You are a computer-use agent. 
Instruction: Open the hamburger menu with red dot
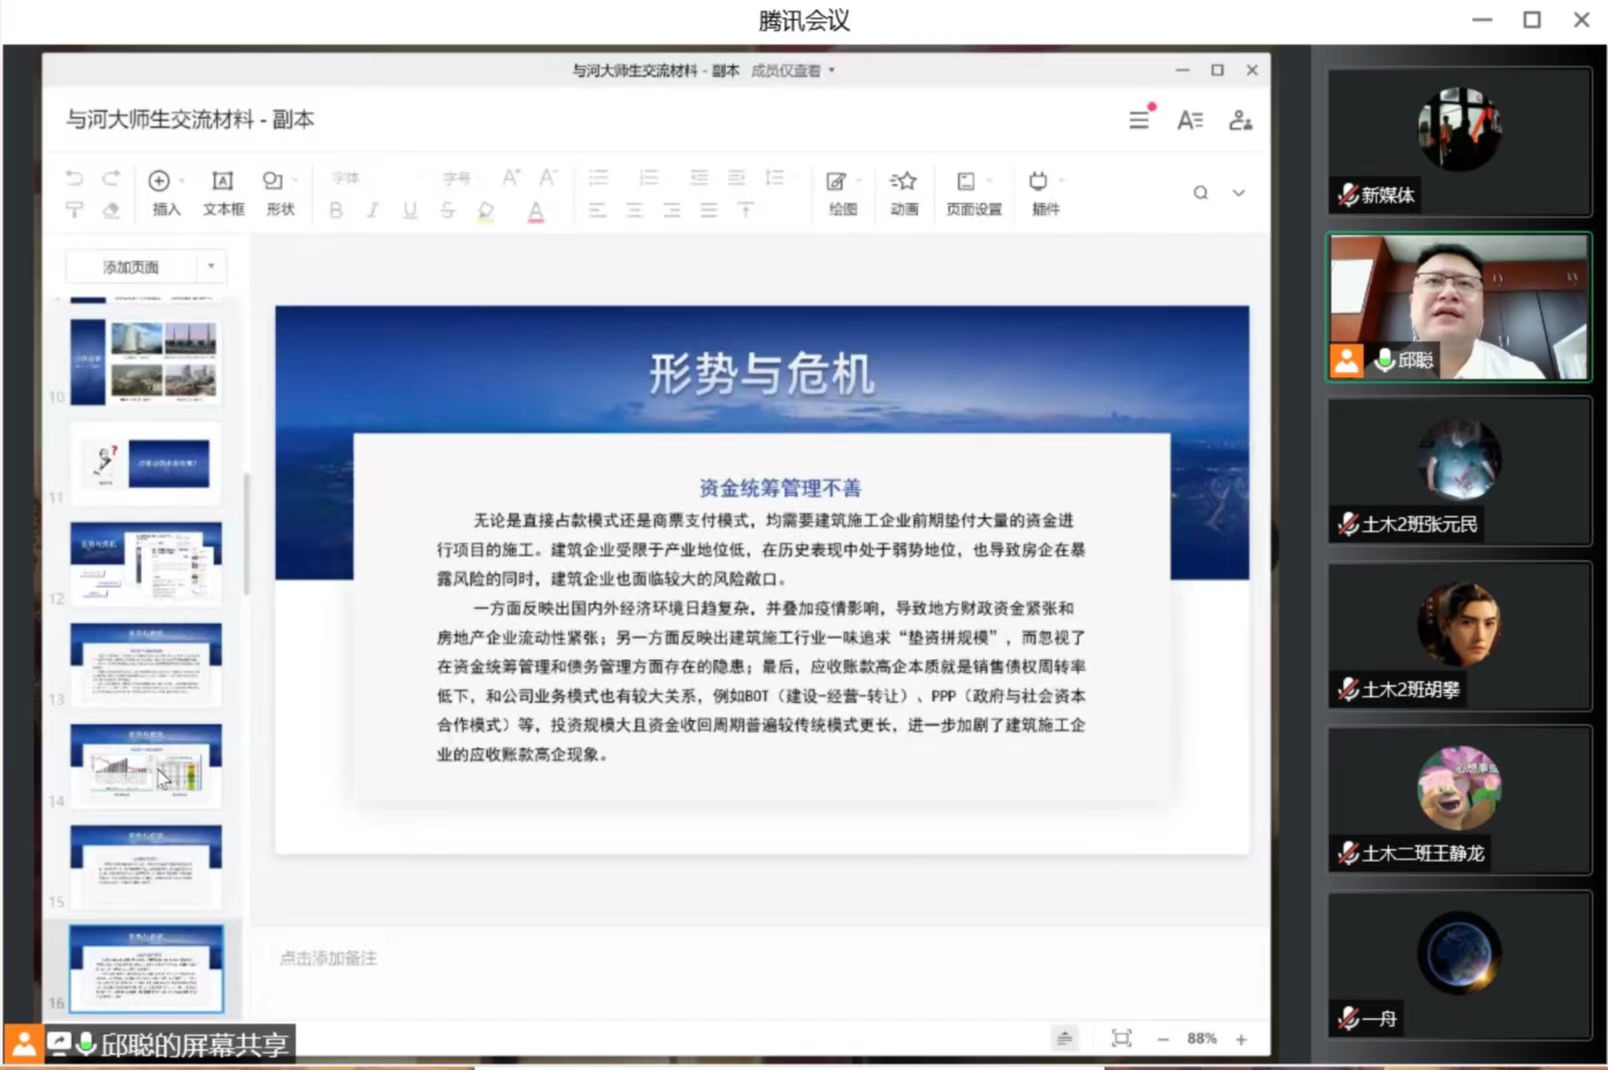(1139, 120)
